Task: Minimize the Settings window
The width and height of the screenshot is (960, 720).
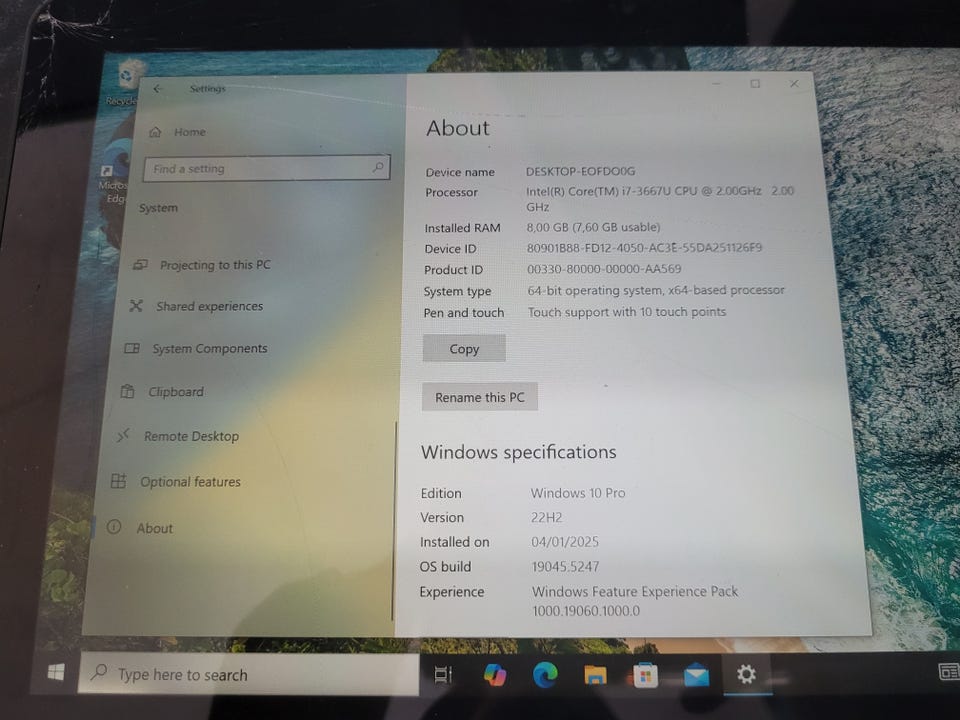Action: pyautogui.click(x=716, y=84)
